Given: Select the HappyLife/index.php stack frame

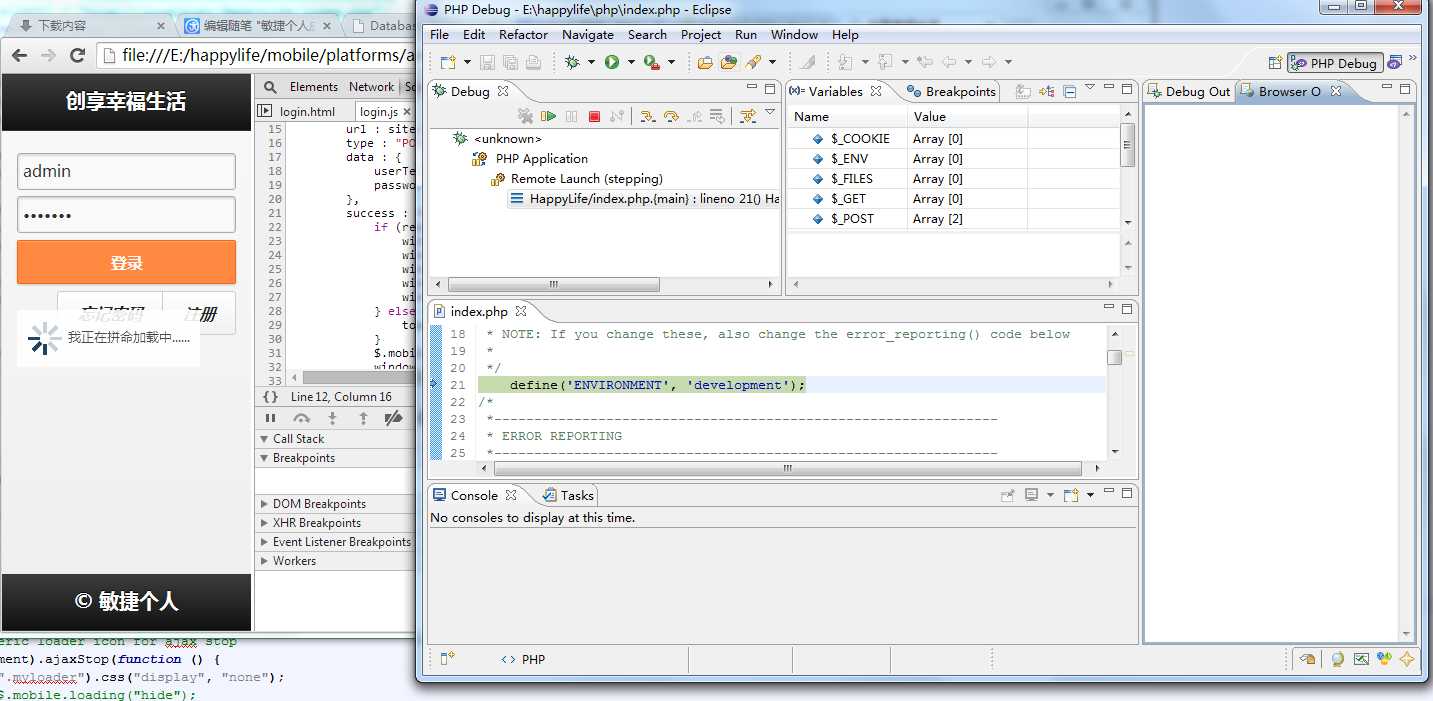Looking at the screenshot, I should click(644, 198).
